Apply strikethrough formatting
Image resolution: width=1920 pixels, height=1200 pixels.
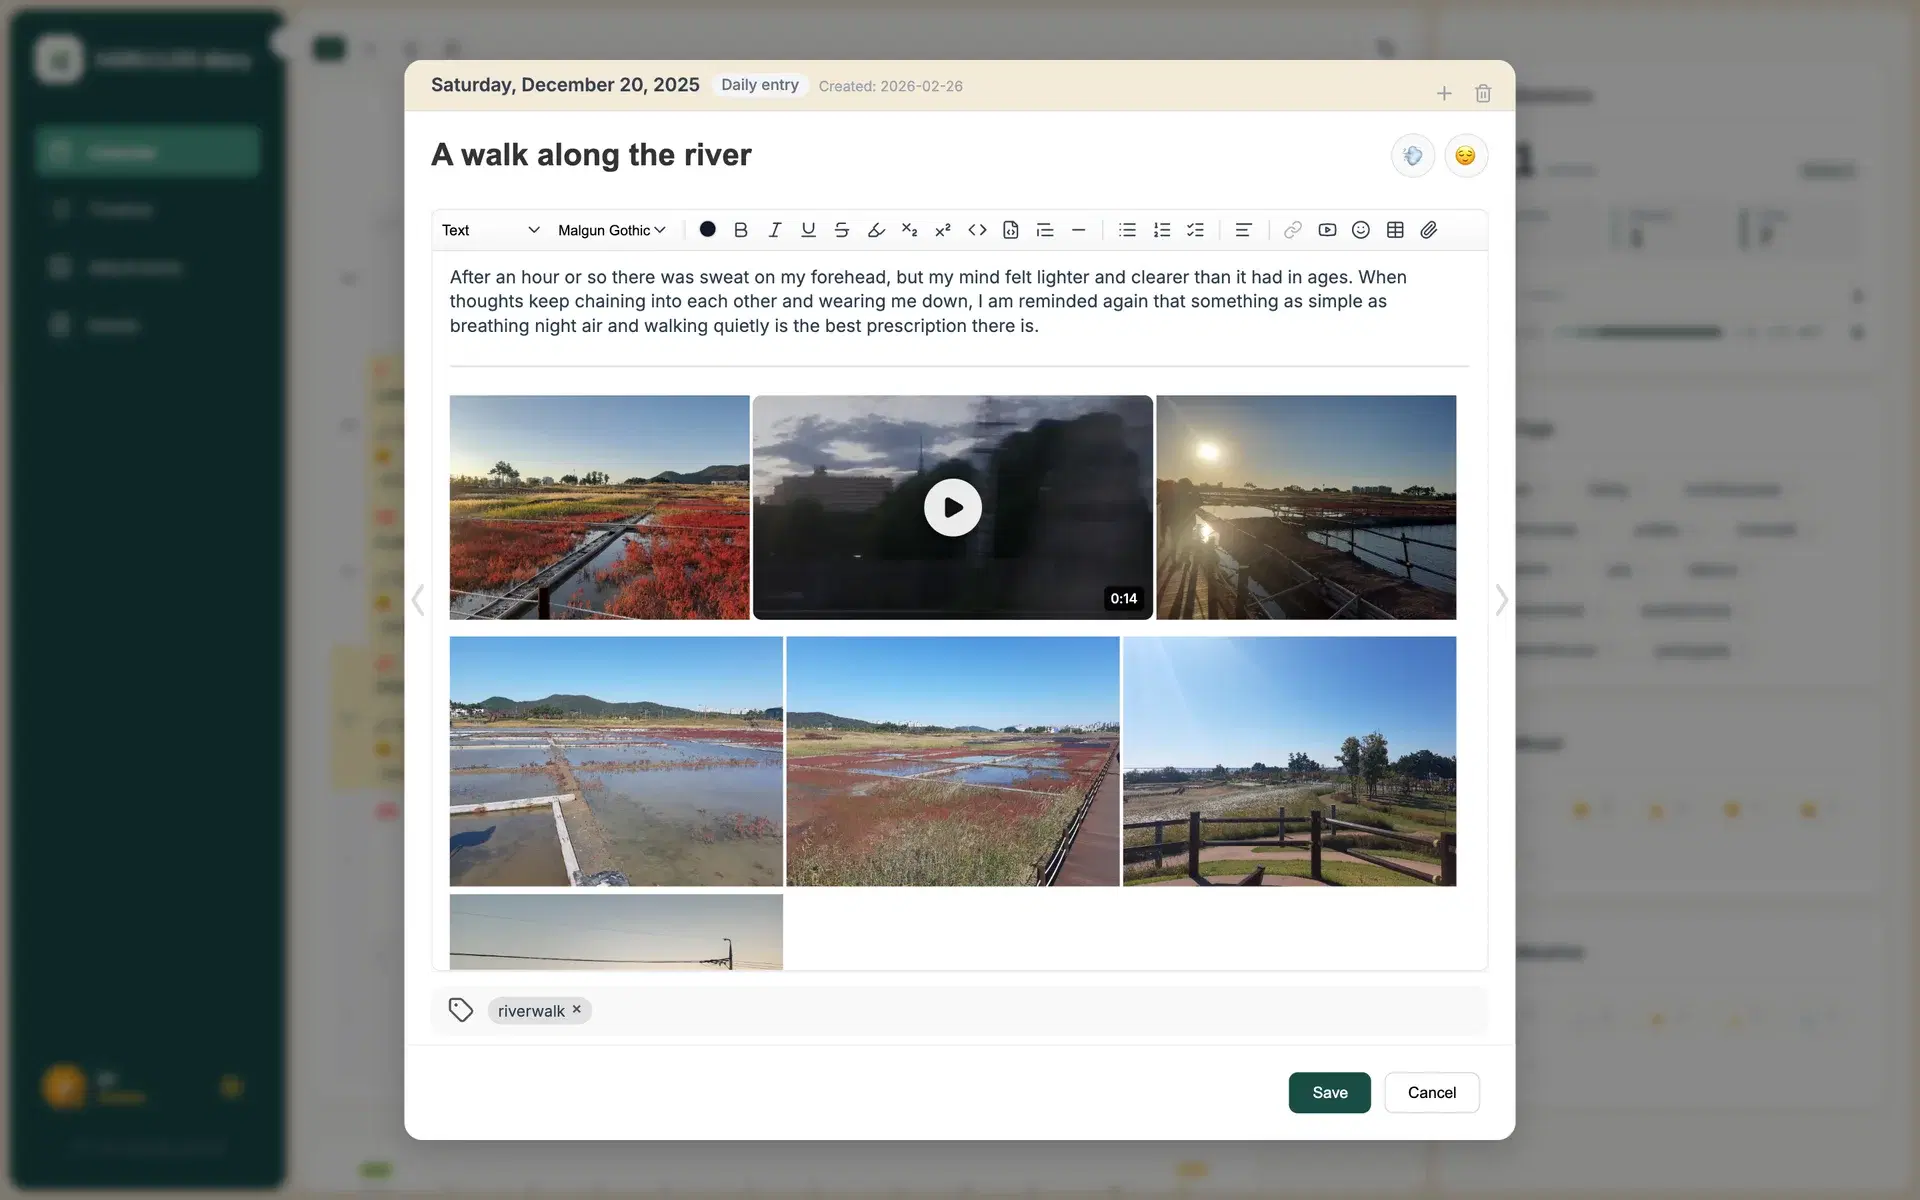(x=842, y=230)
